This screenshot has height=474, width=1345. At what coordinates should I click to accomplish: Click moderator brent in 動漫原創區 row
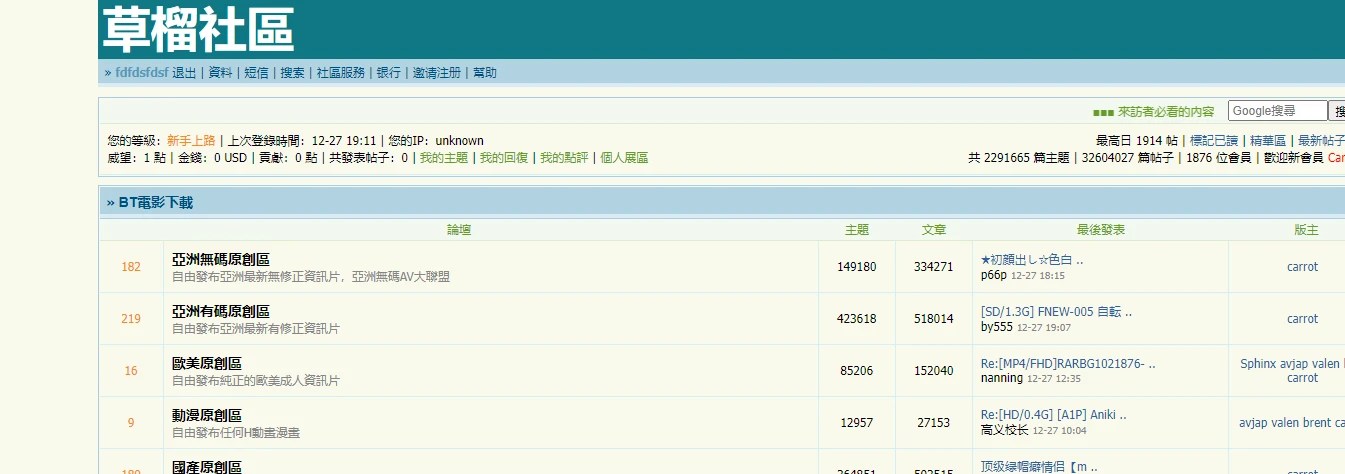(x=1316, y=423)
